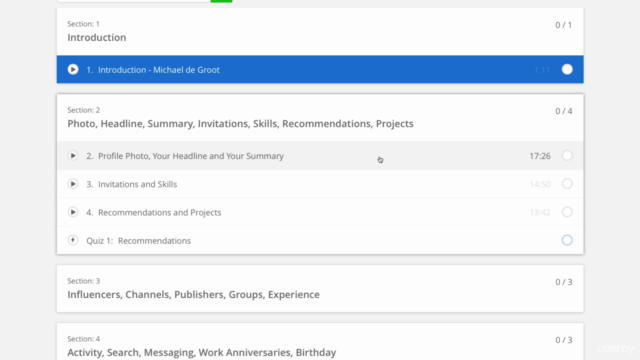Click the 'Section: 3' label
640x360 pixels.
coord(84,281)
